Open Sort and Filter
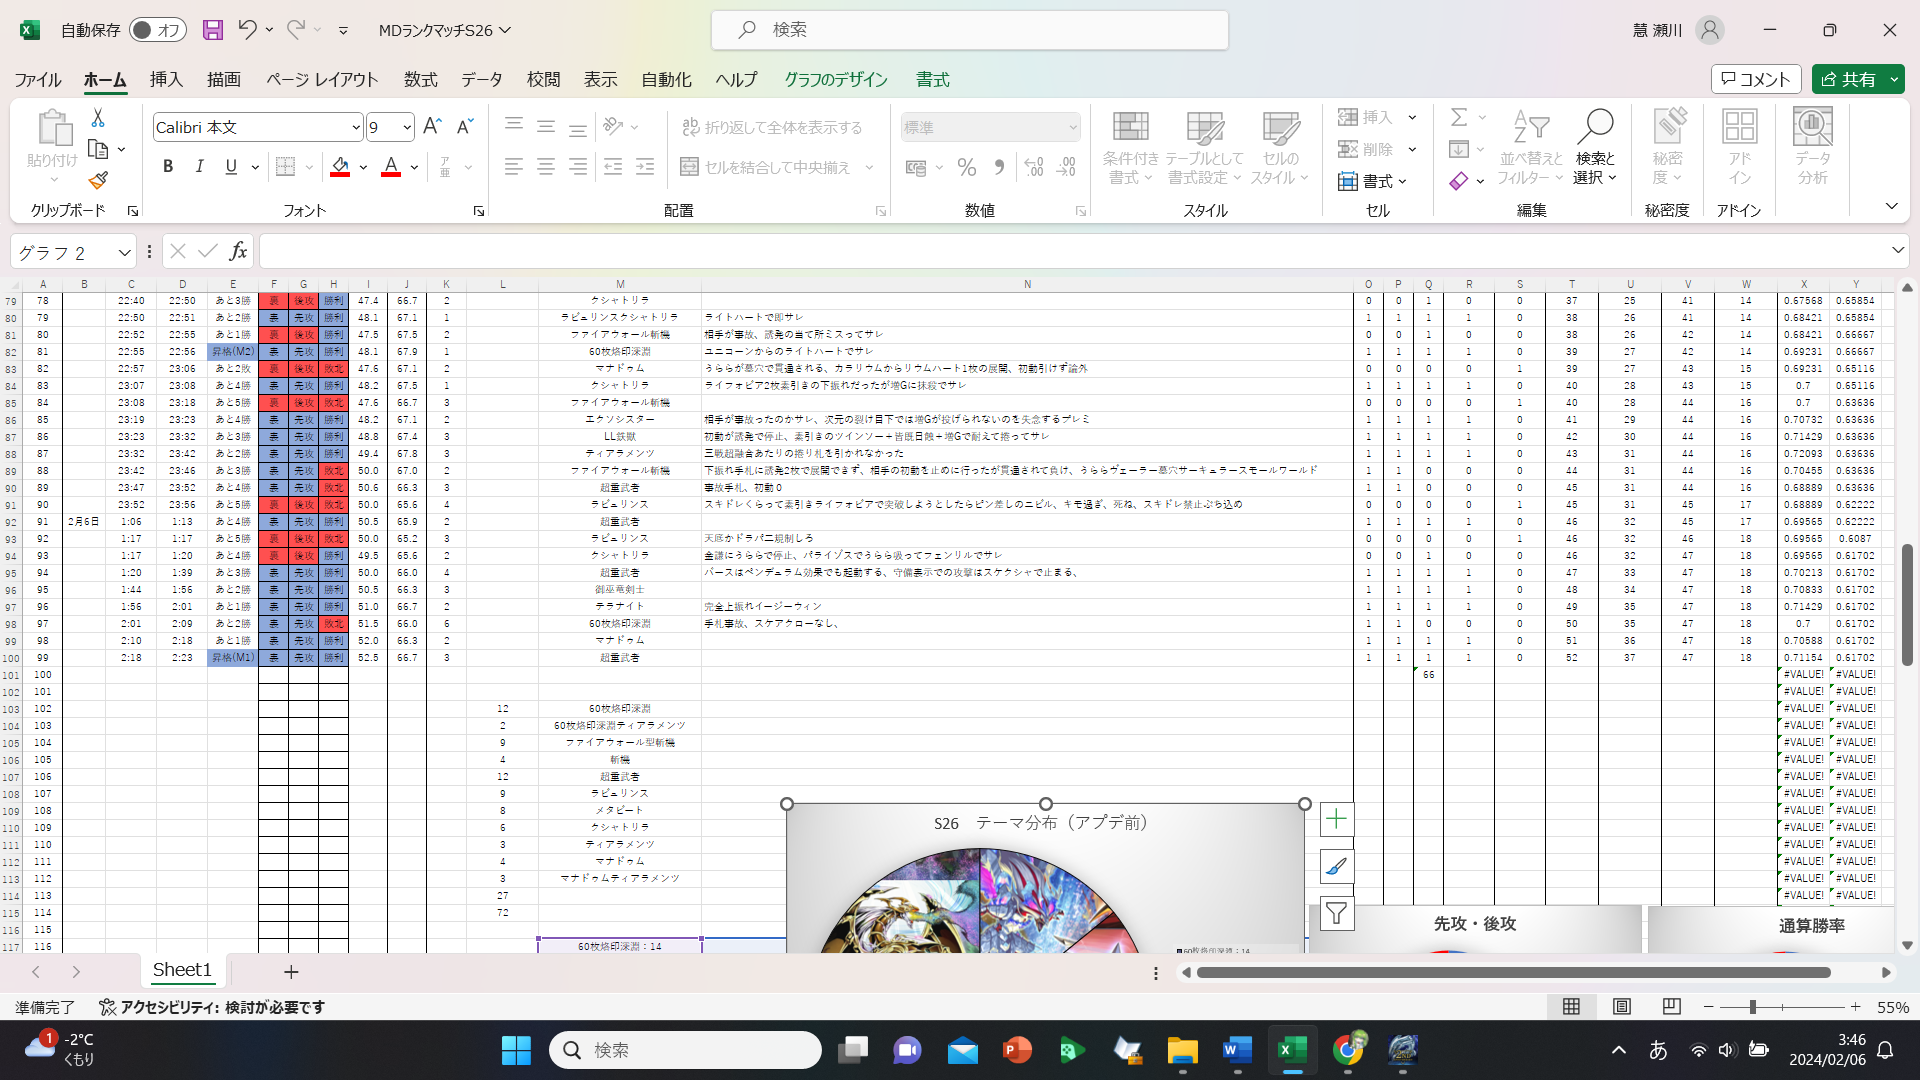Image resolution: width=1920 pixels, height=1080 pixels. pyautogui.click(x=1530, y=147)
